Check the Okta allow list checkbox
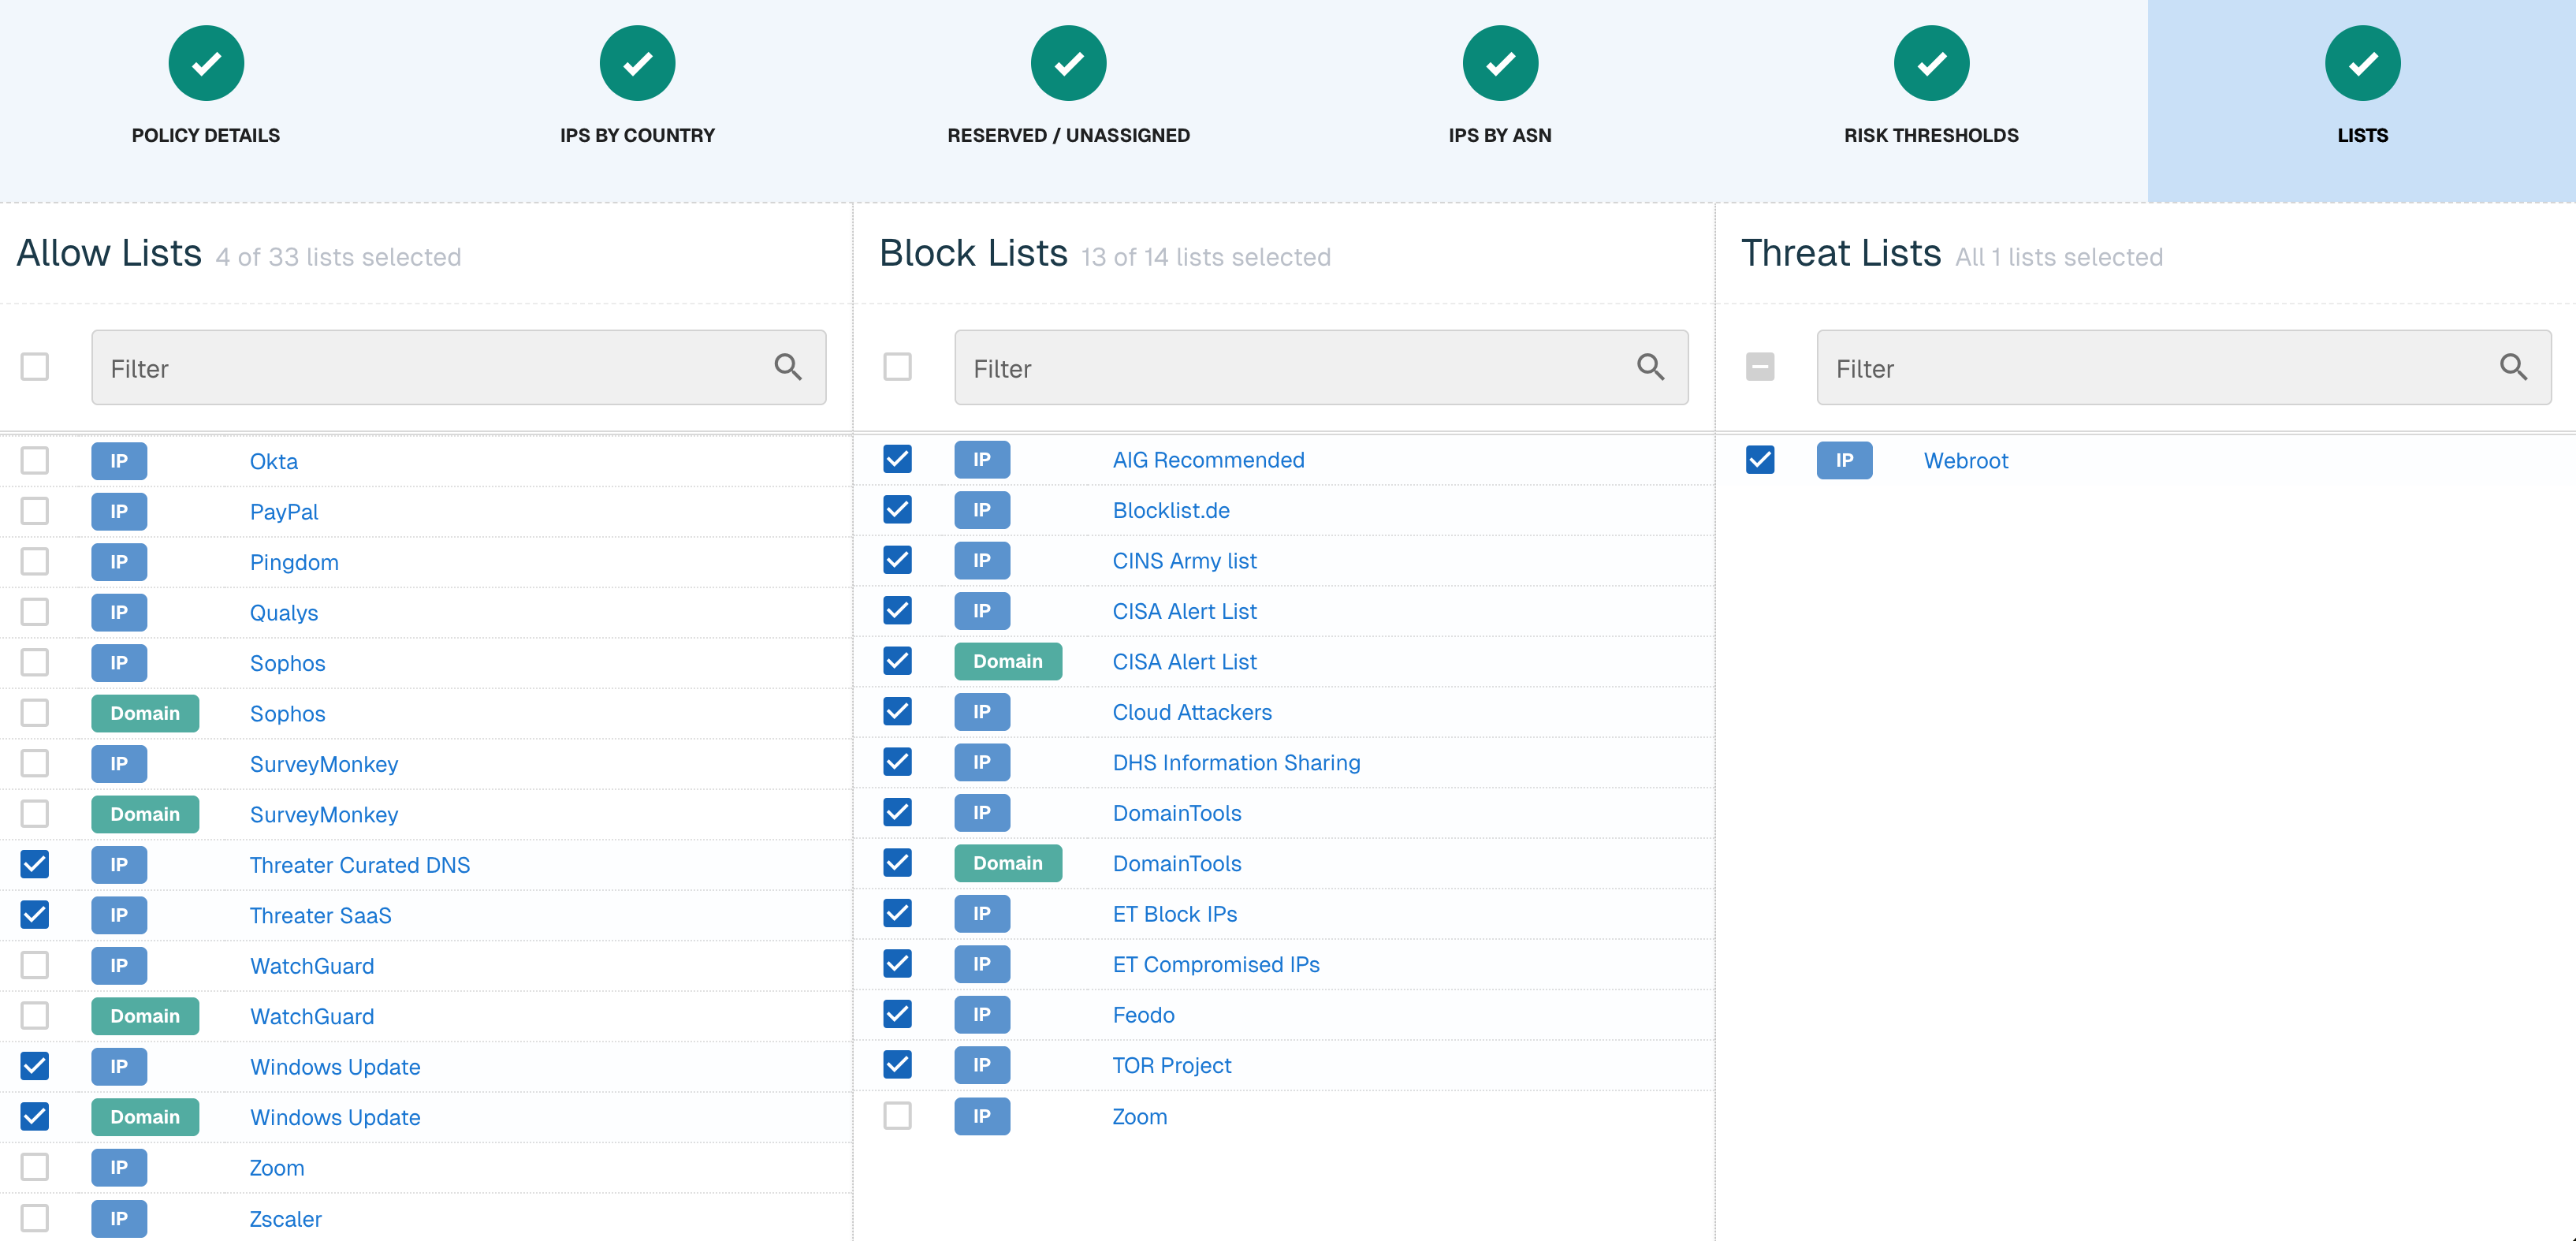The image size is (2576, 1241). (x=35, y=460)
